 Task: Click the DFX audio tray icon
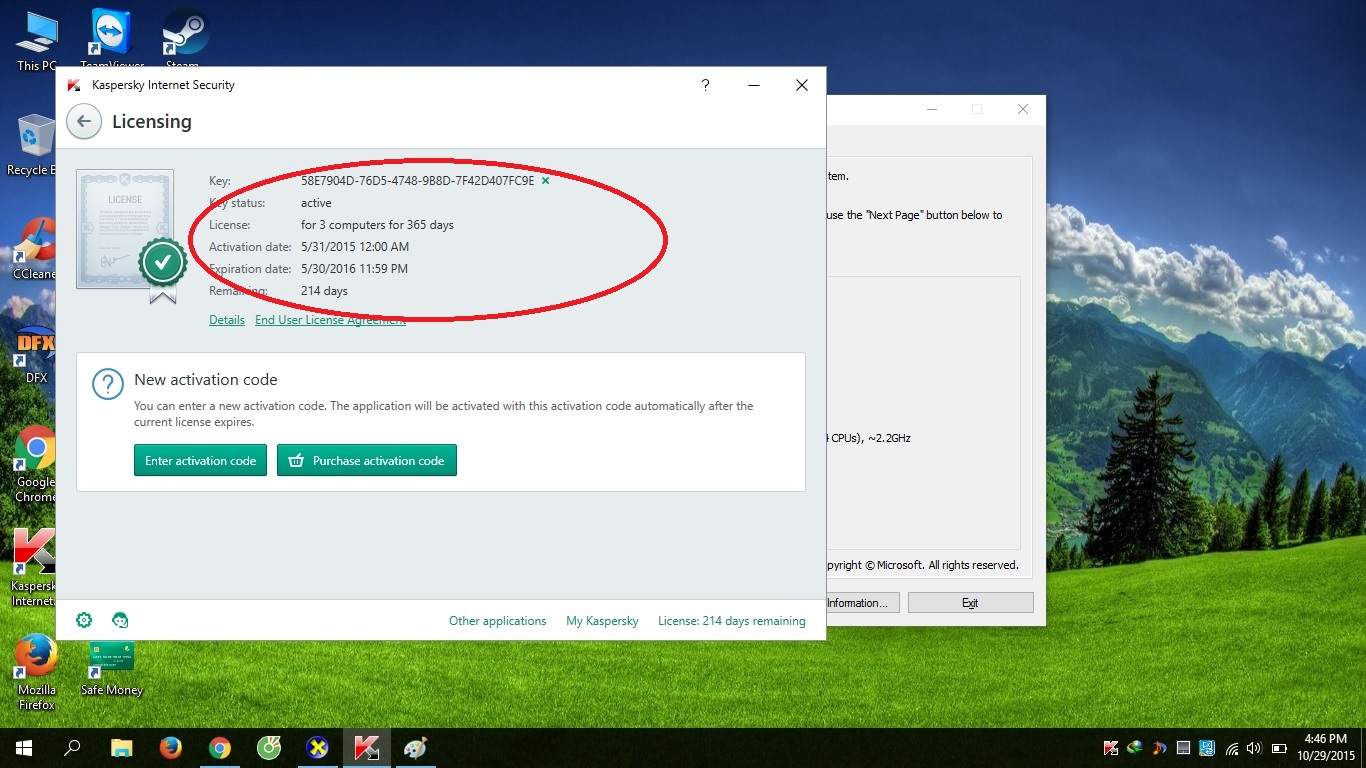click(x=1159, y=748)
